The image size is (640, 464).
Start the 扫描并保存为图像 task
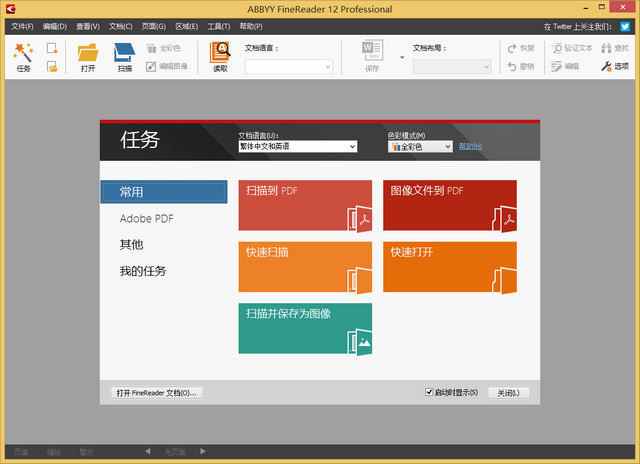click(305, 329)
